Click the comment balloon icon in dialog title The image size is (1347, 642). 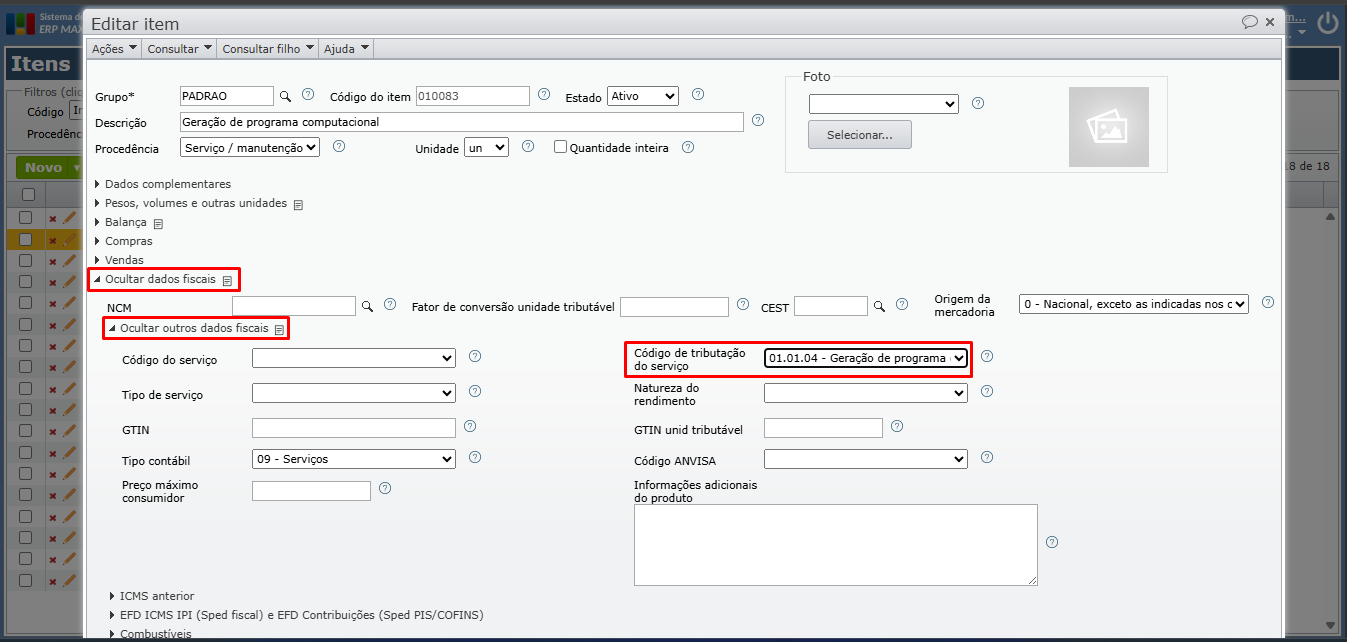pos(1250,21)
